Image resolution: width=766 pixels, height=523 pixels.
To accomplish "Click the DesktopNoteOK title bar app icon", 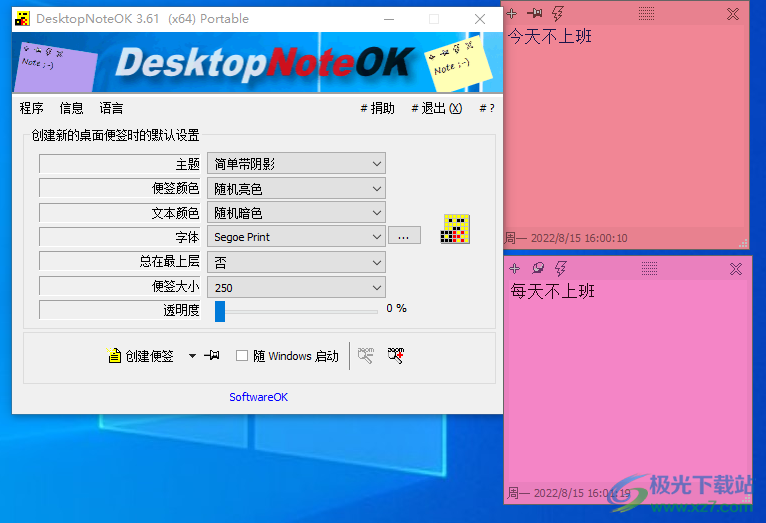I will coord(22,19).
